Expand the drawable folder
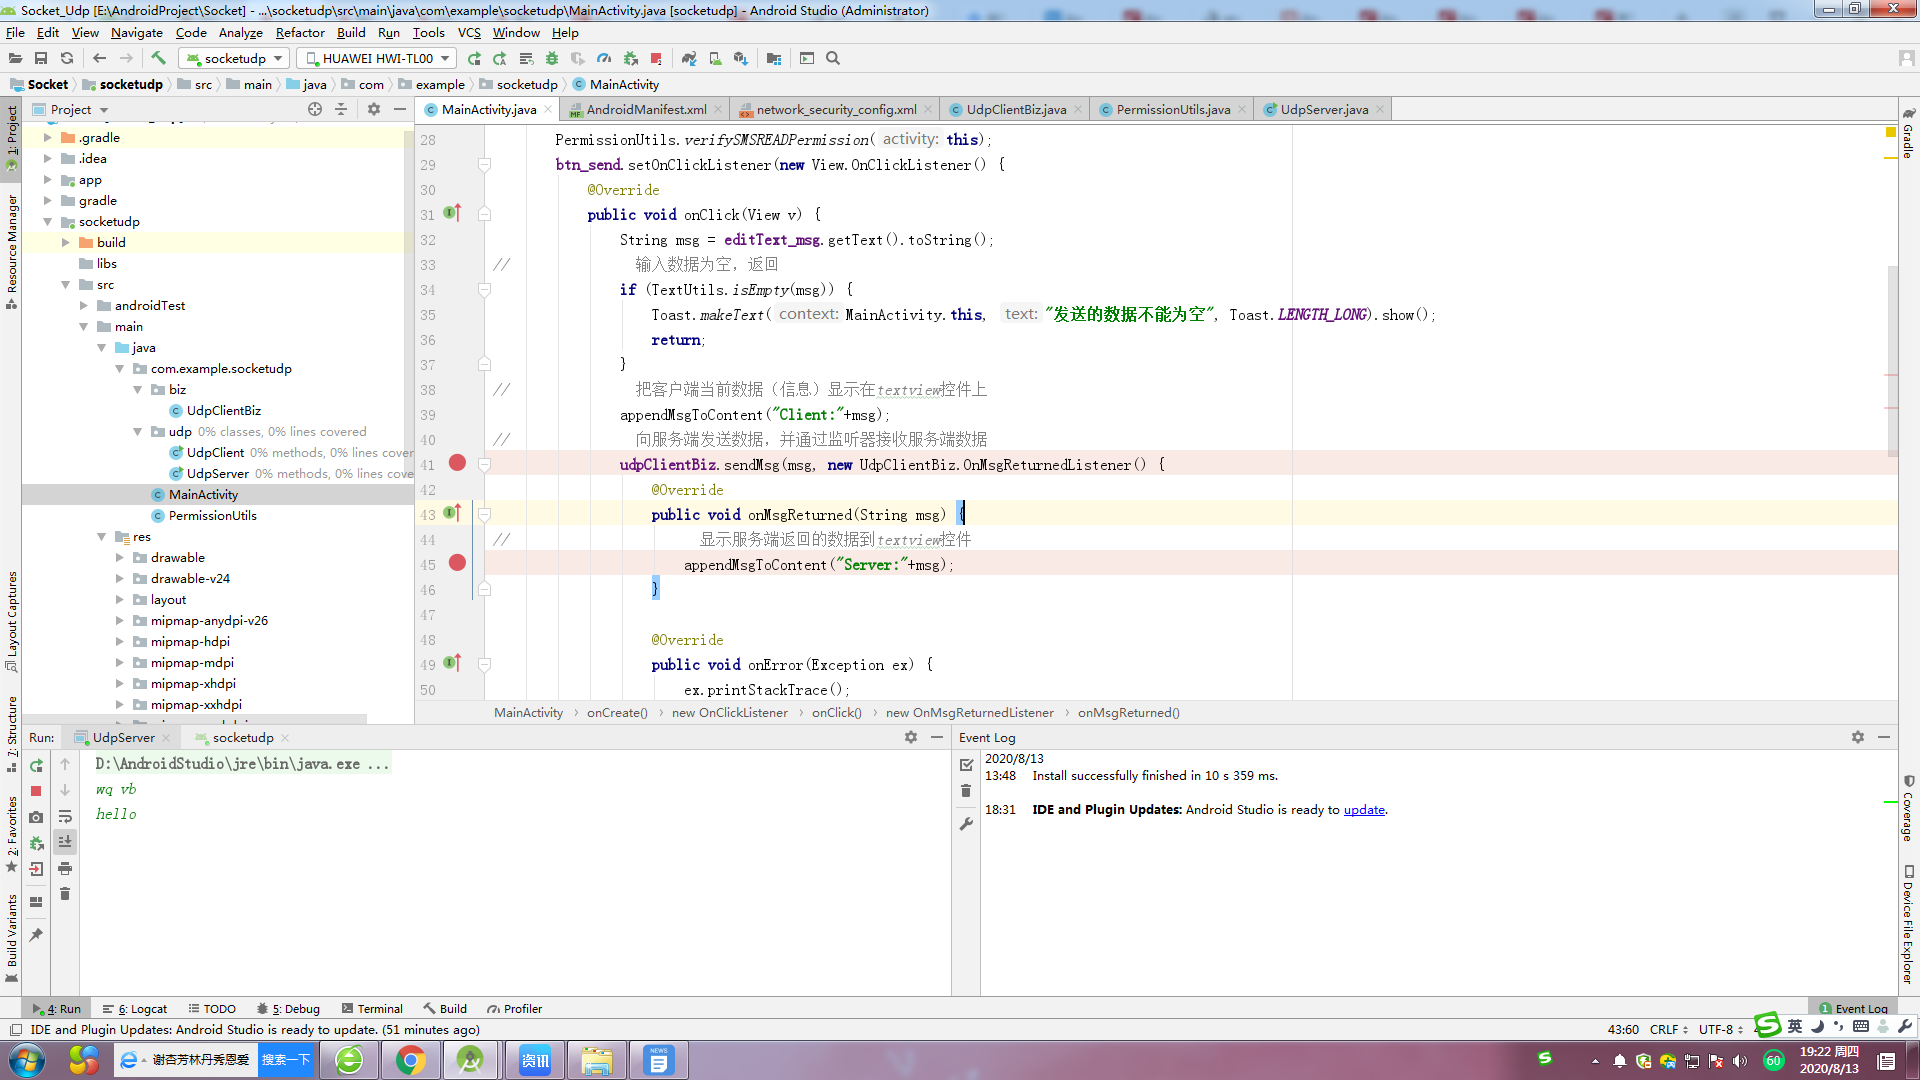Viewport: 1920px width, 1080px height. tap(119, 558)
